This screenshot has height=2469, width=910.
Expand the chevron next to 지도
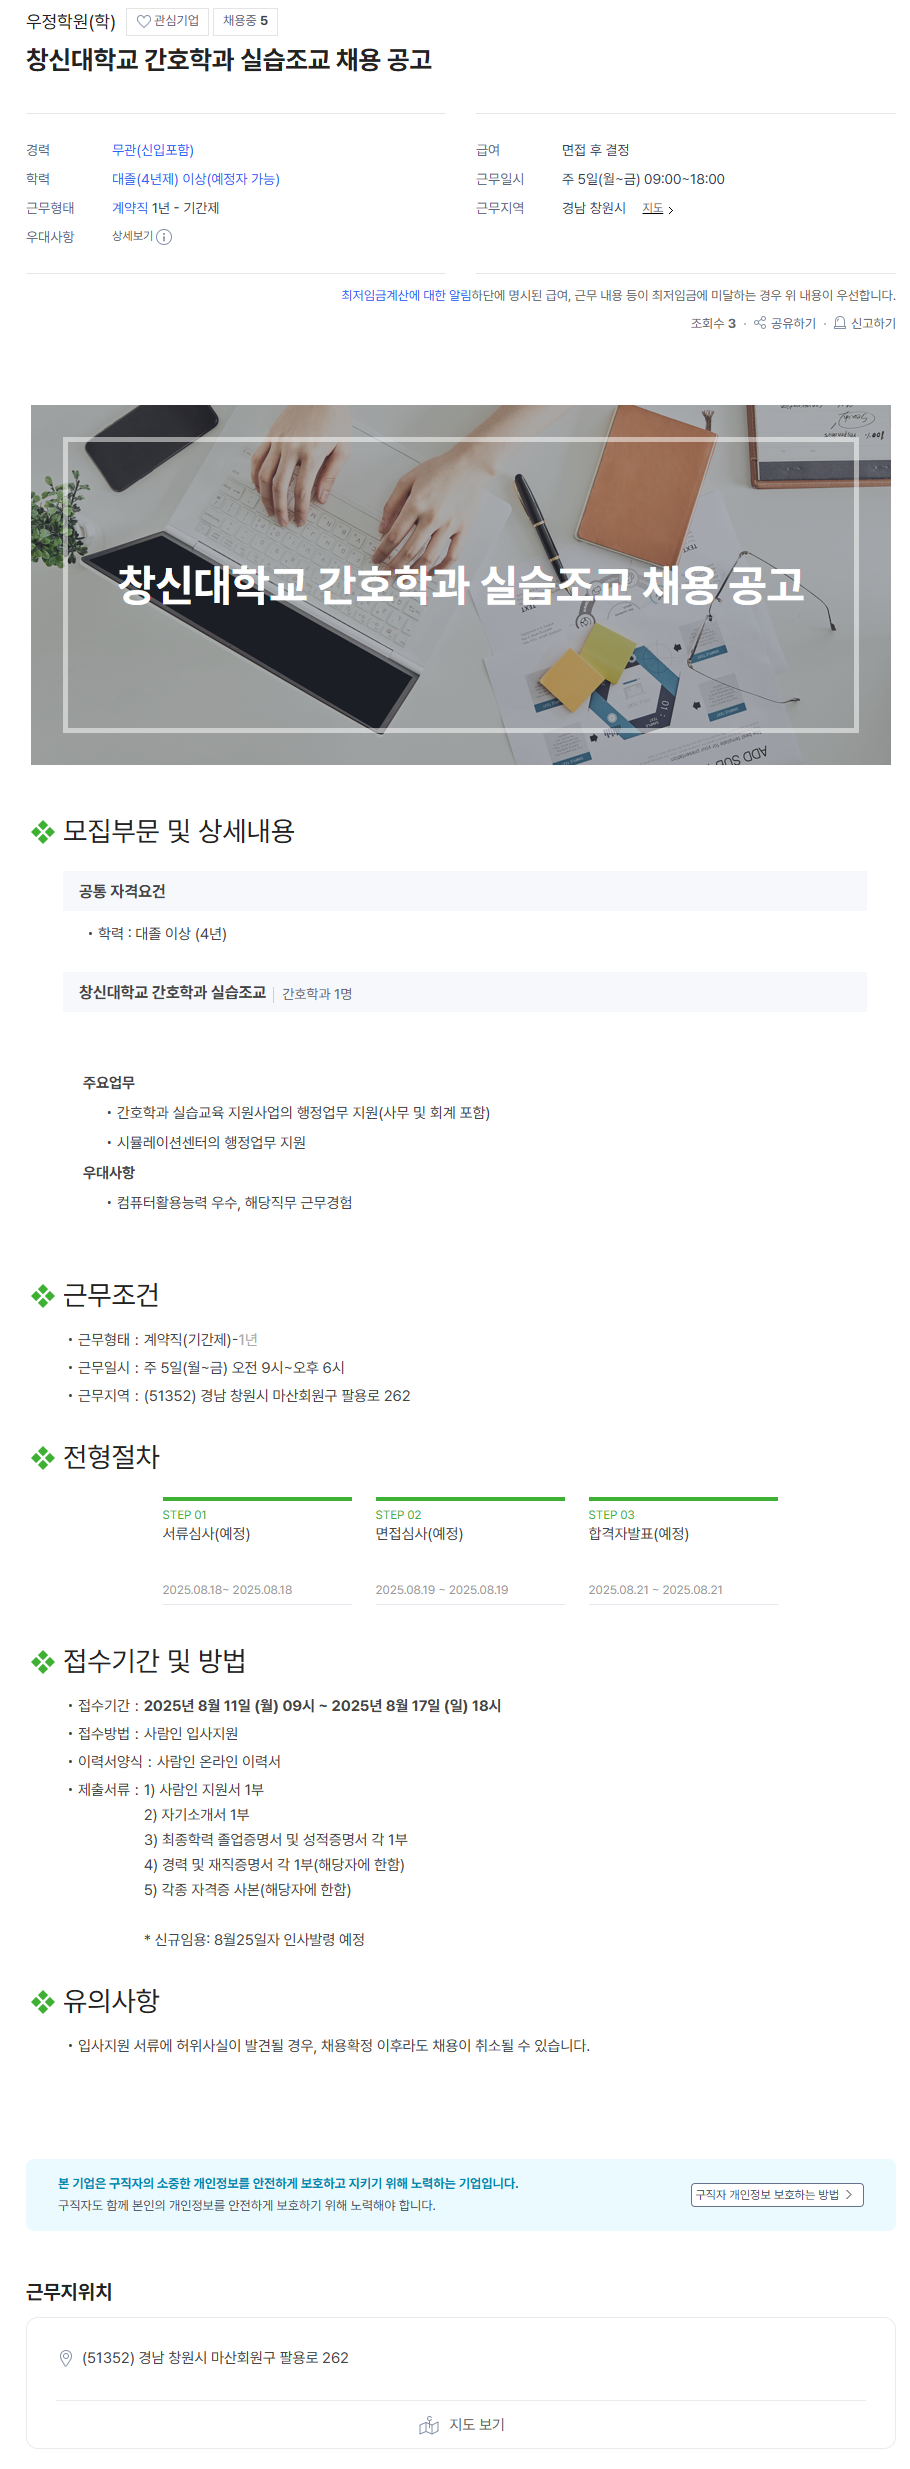click(x=671, y=210)
